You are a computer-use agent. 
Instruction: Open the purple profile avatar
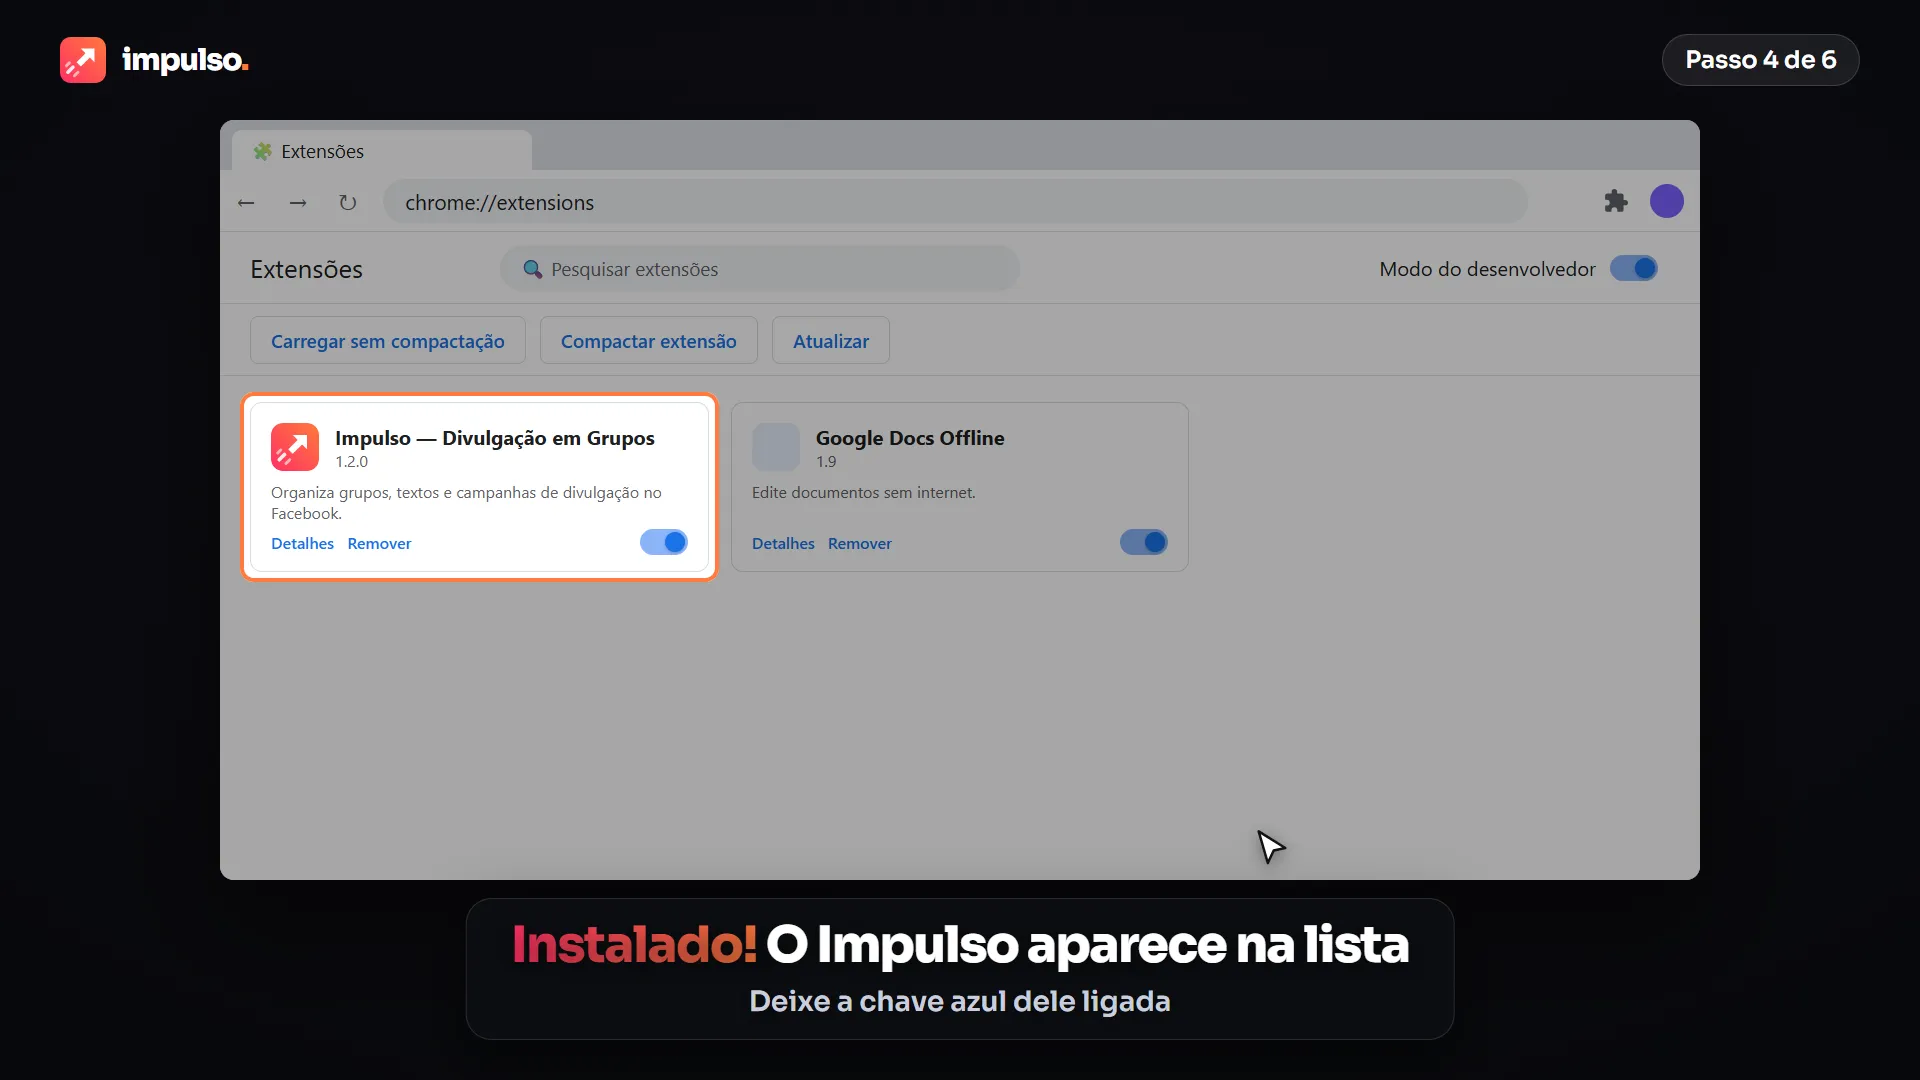(x=1667, y=201)
